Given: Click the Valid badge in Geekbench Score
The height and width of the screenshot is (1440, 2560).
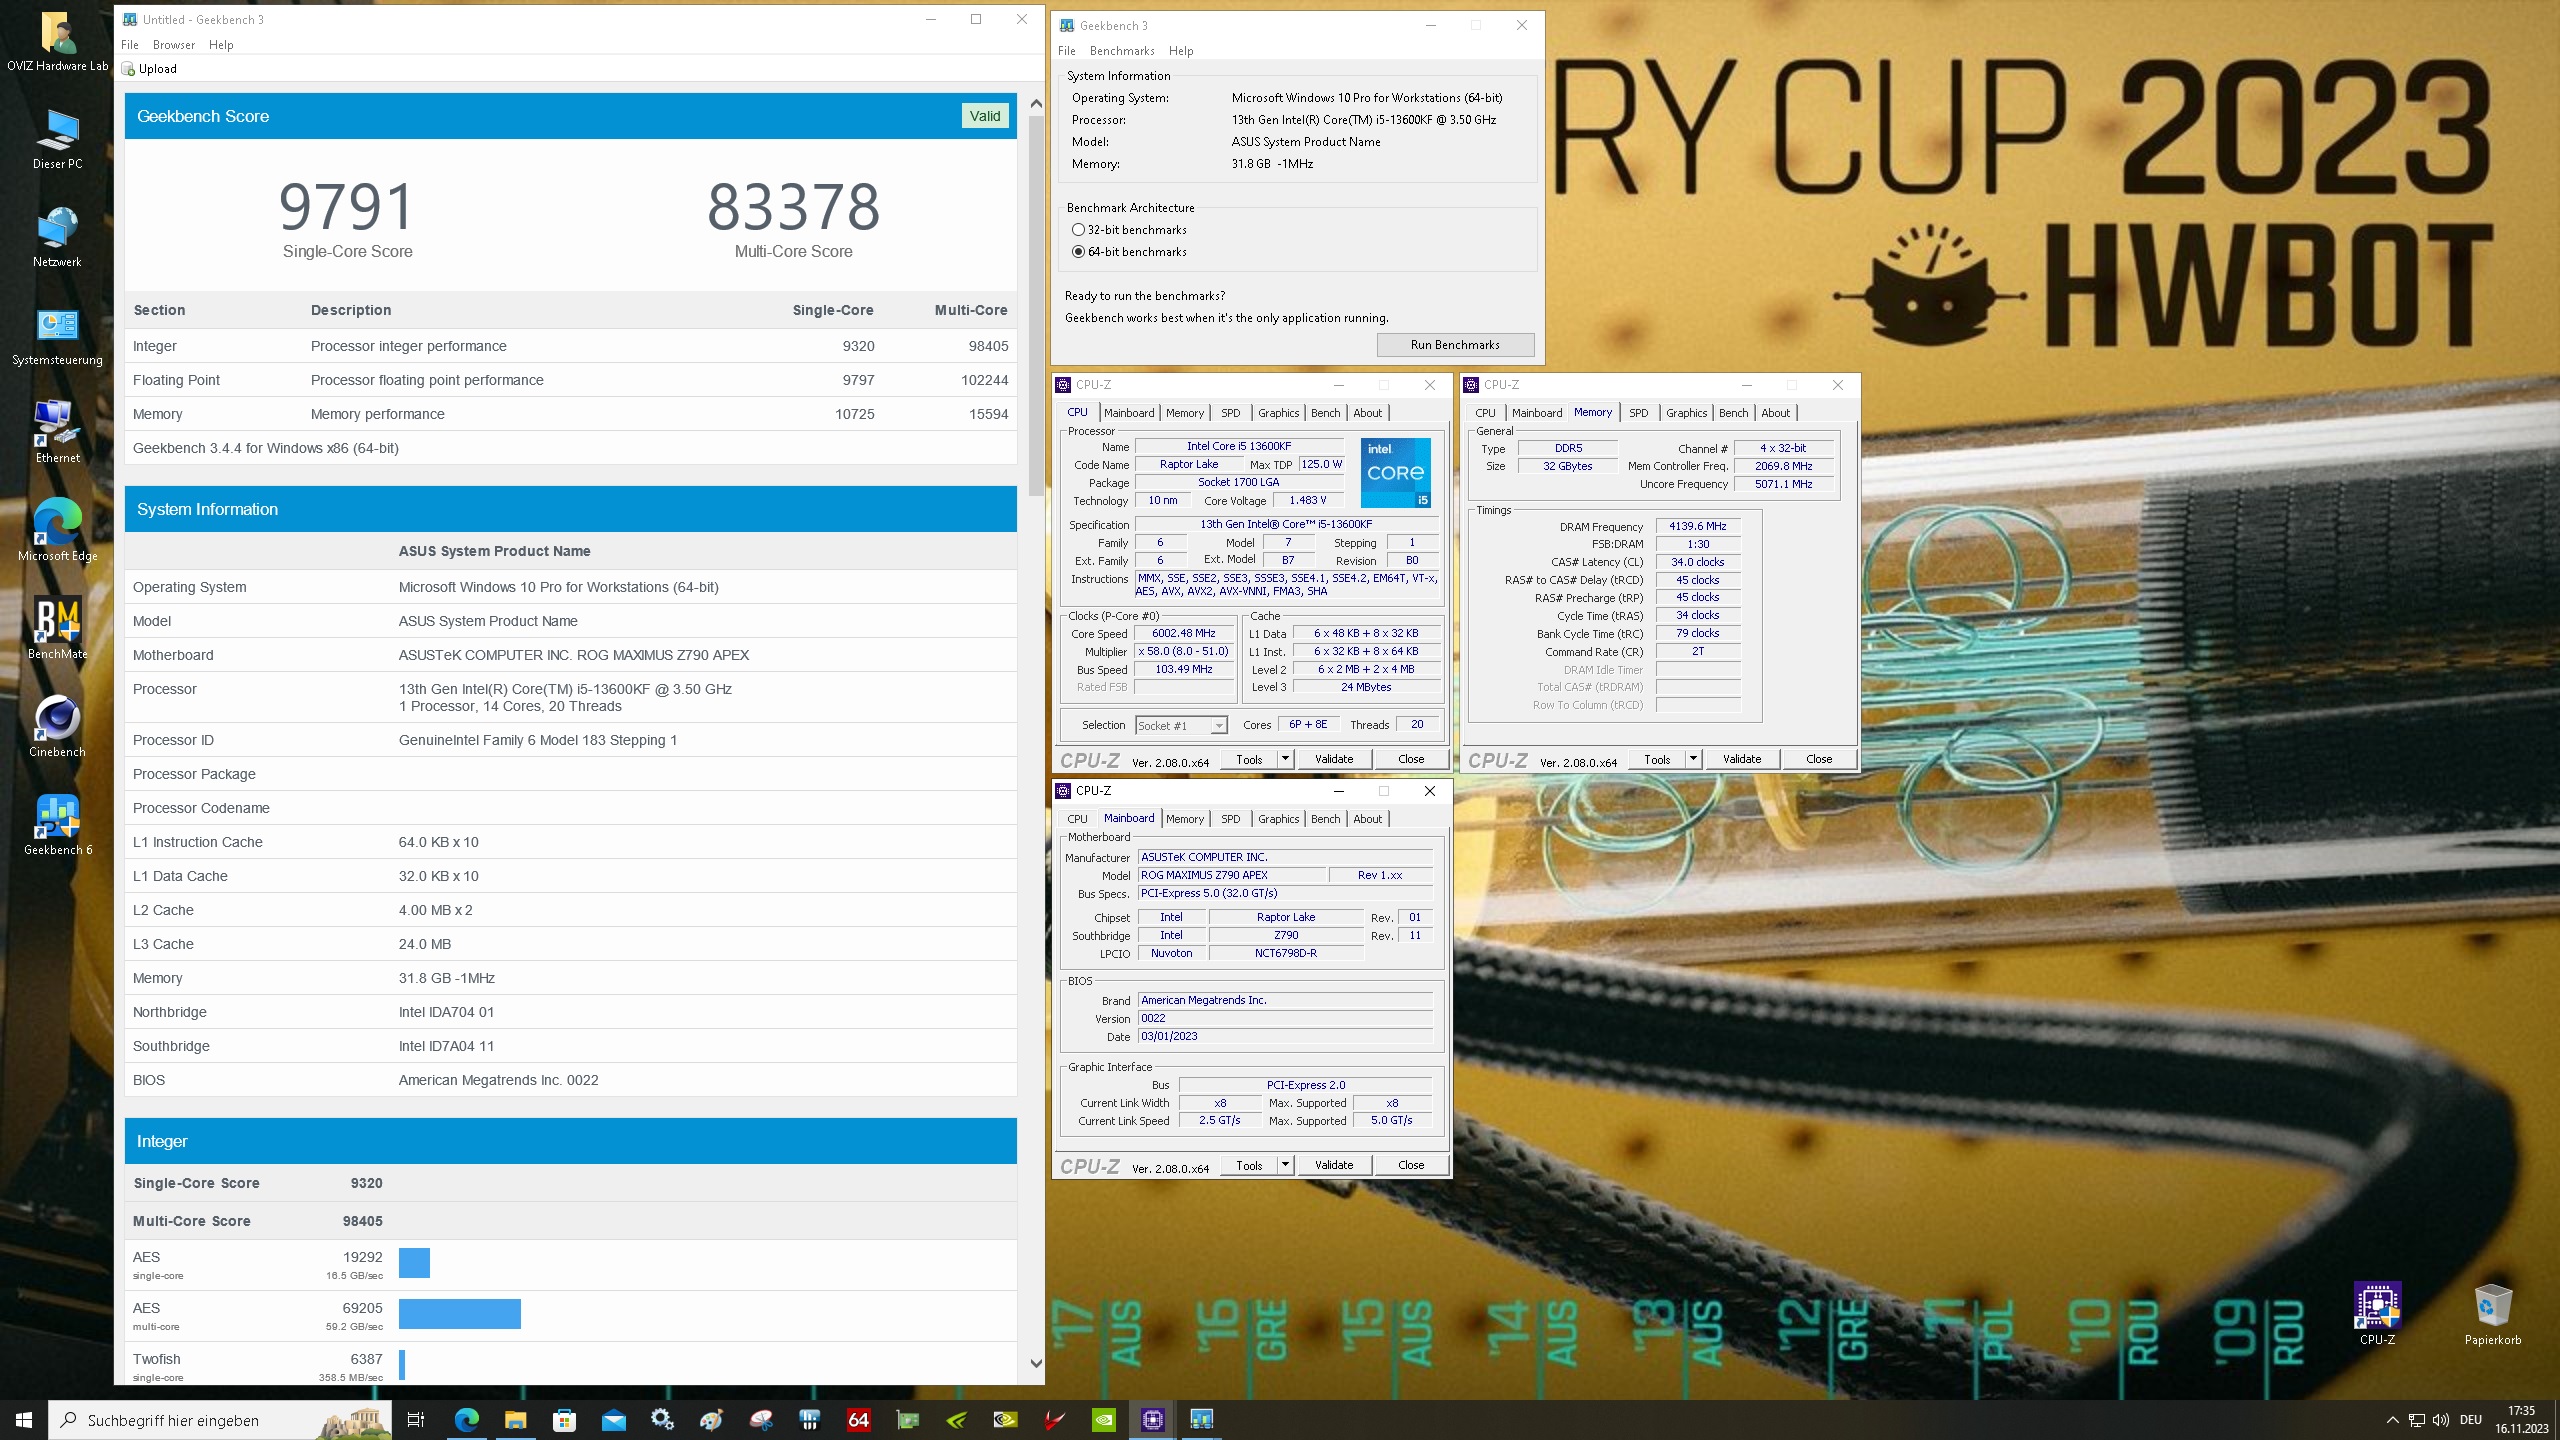Looking at the screenshot, I should pyautogui.click(x=984, y=116).
